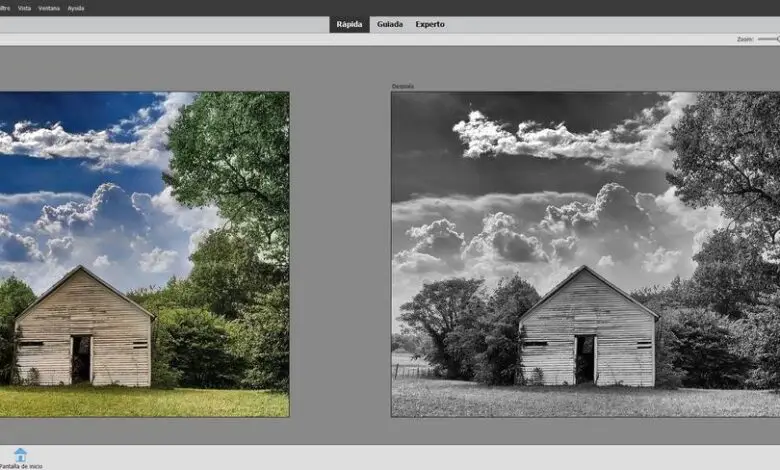Select the Experto editing mode tab
Screen dimensions: 780x470
pos(430,24)
